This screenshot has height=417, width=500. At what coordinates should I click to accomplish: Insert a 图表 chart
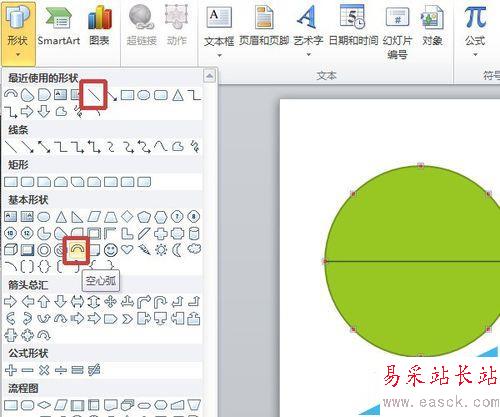(x=99, y=25)
